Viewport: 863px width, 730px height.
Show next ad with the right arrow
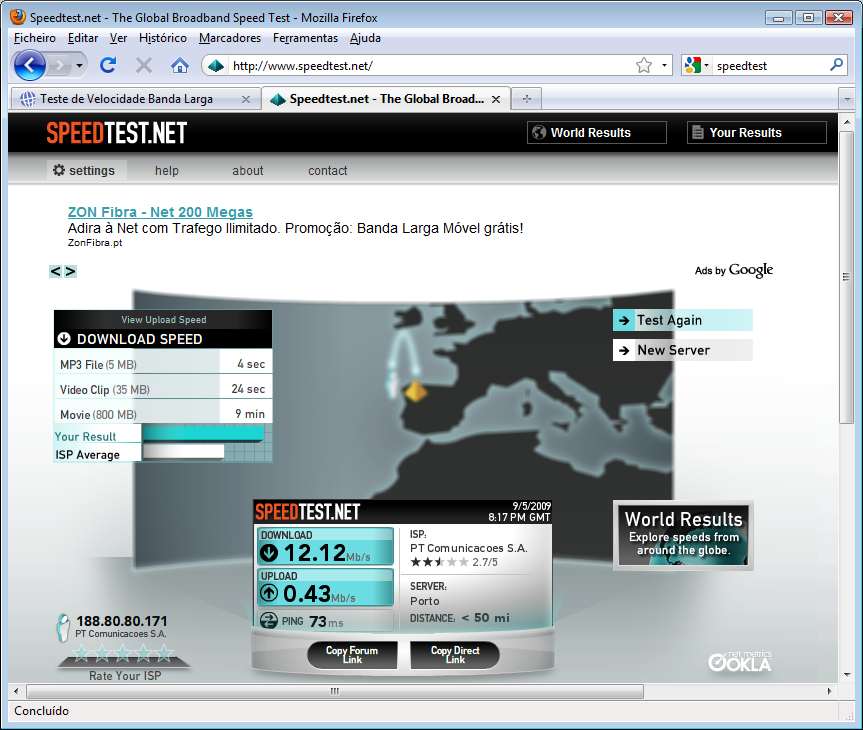(x=70, y=271)
